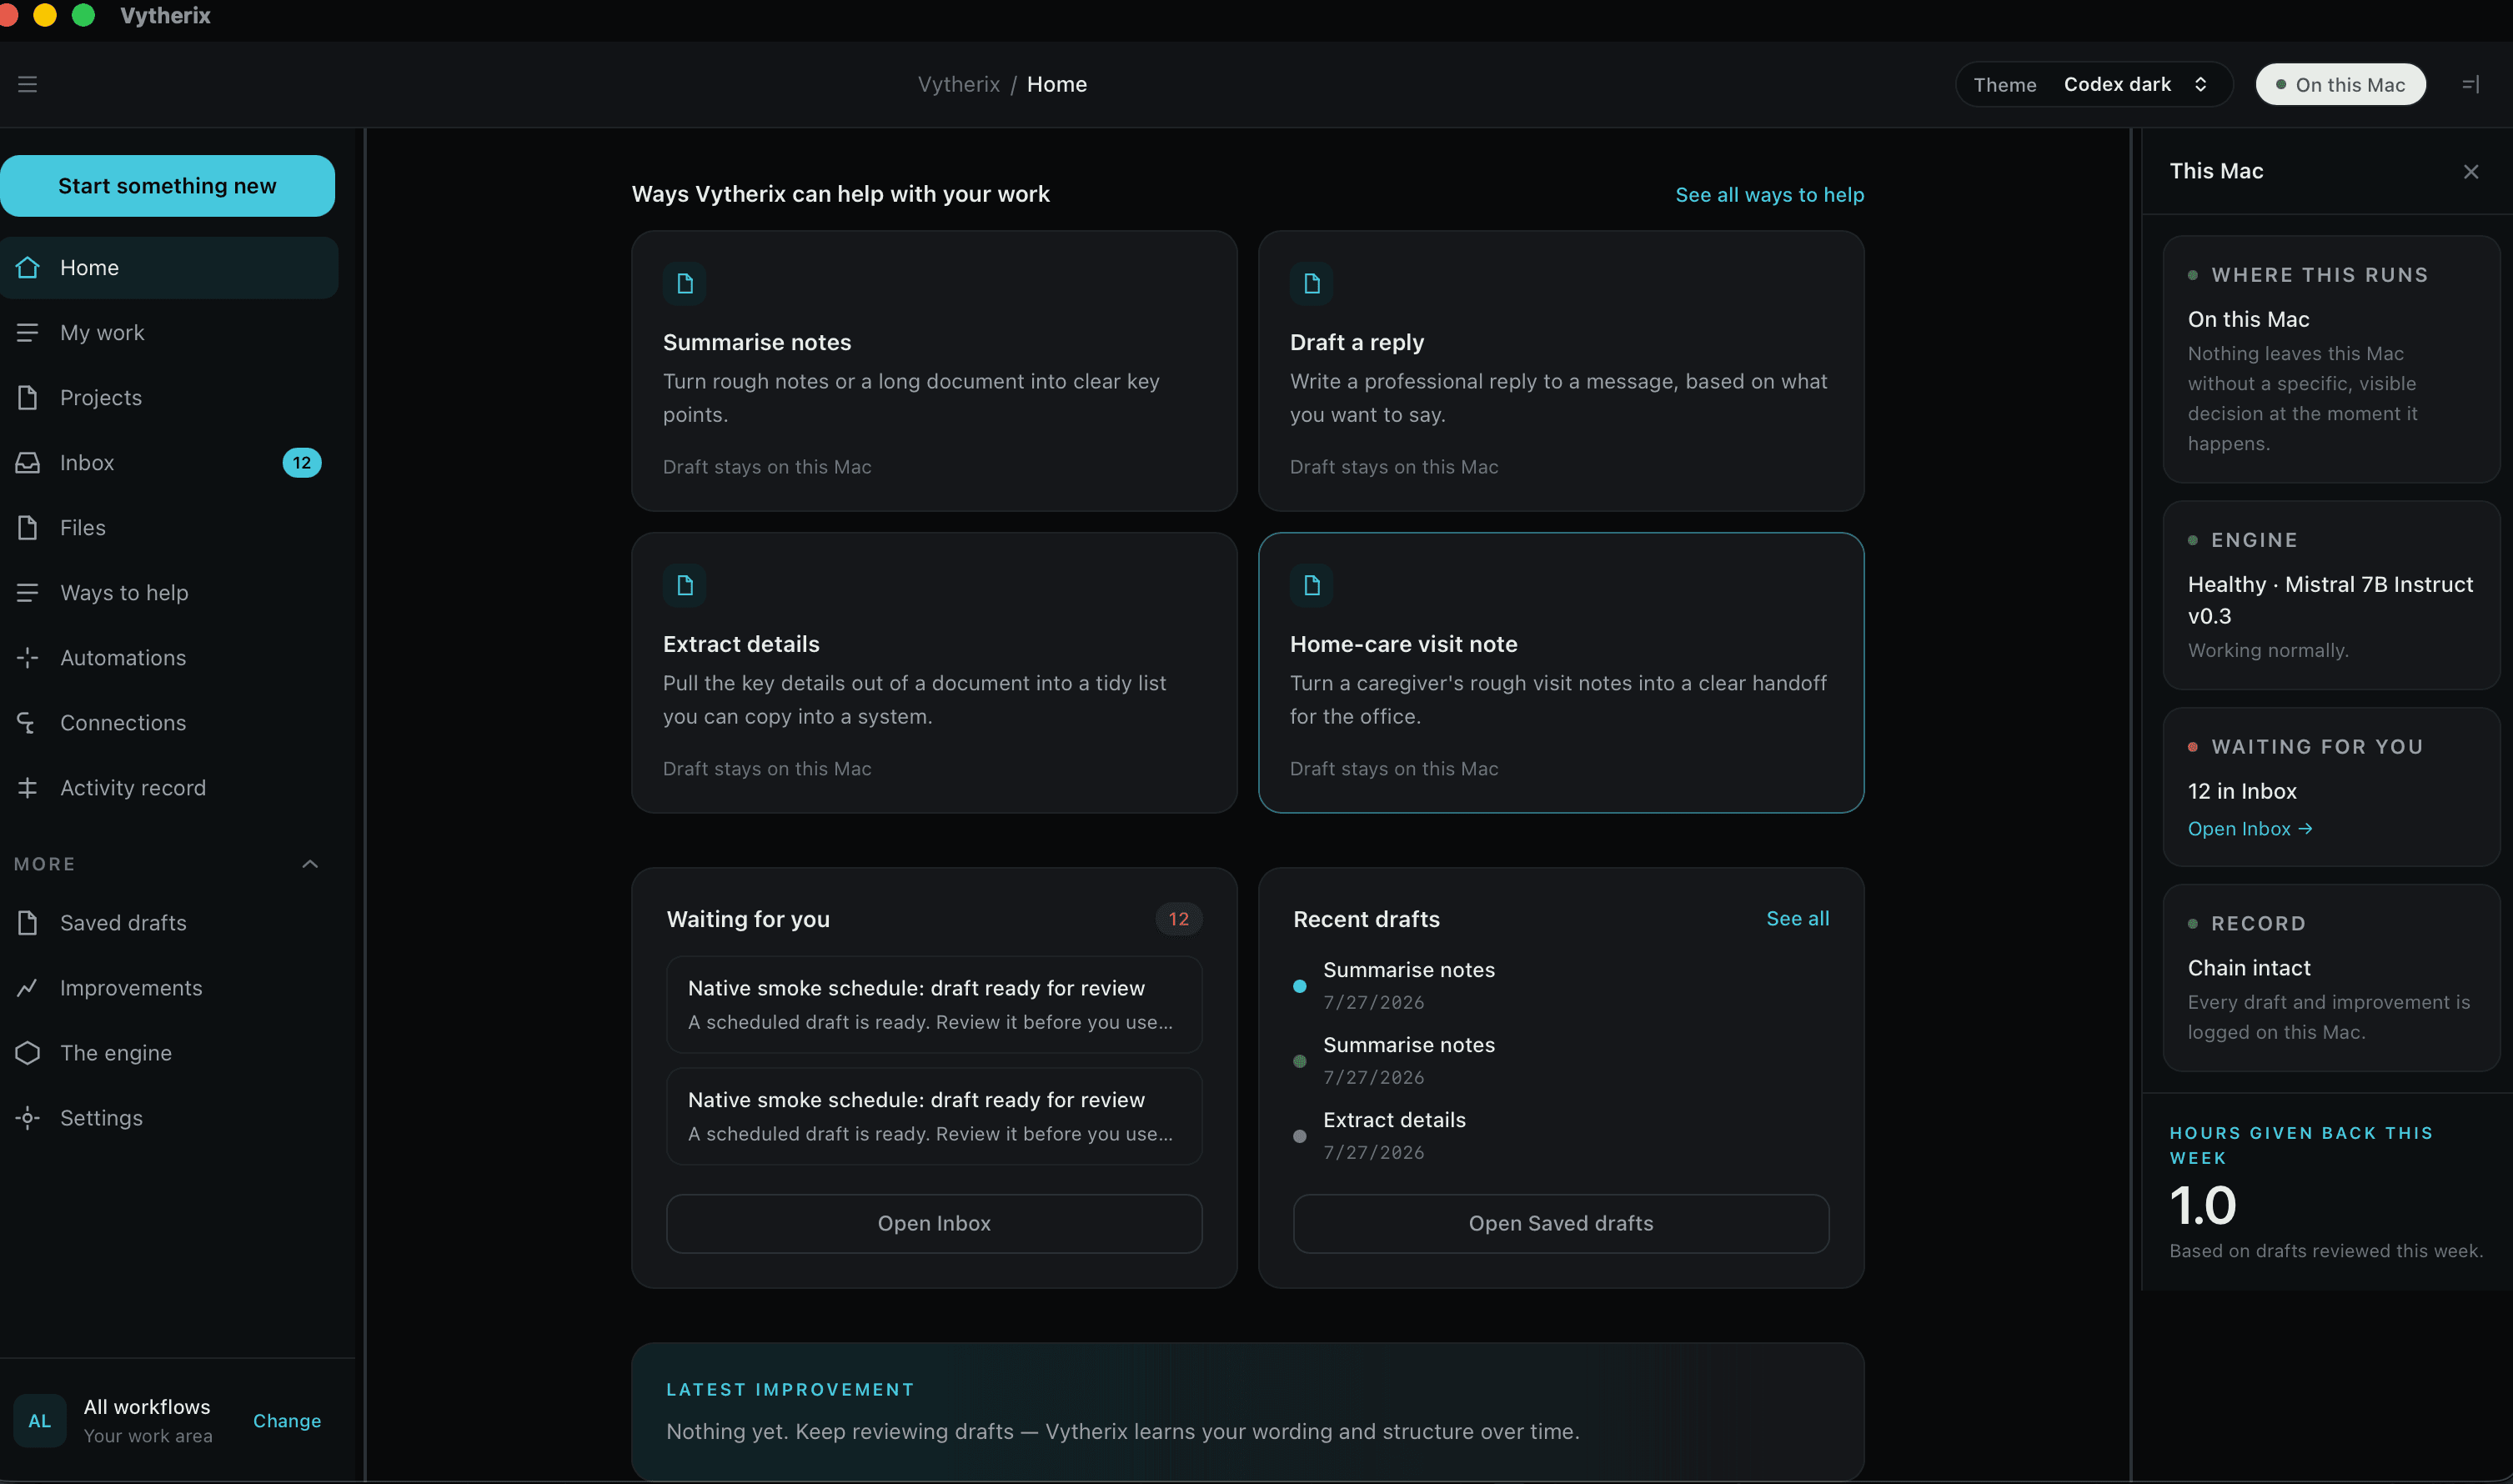Click the My work list icon

(28, 333)
